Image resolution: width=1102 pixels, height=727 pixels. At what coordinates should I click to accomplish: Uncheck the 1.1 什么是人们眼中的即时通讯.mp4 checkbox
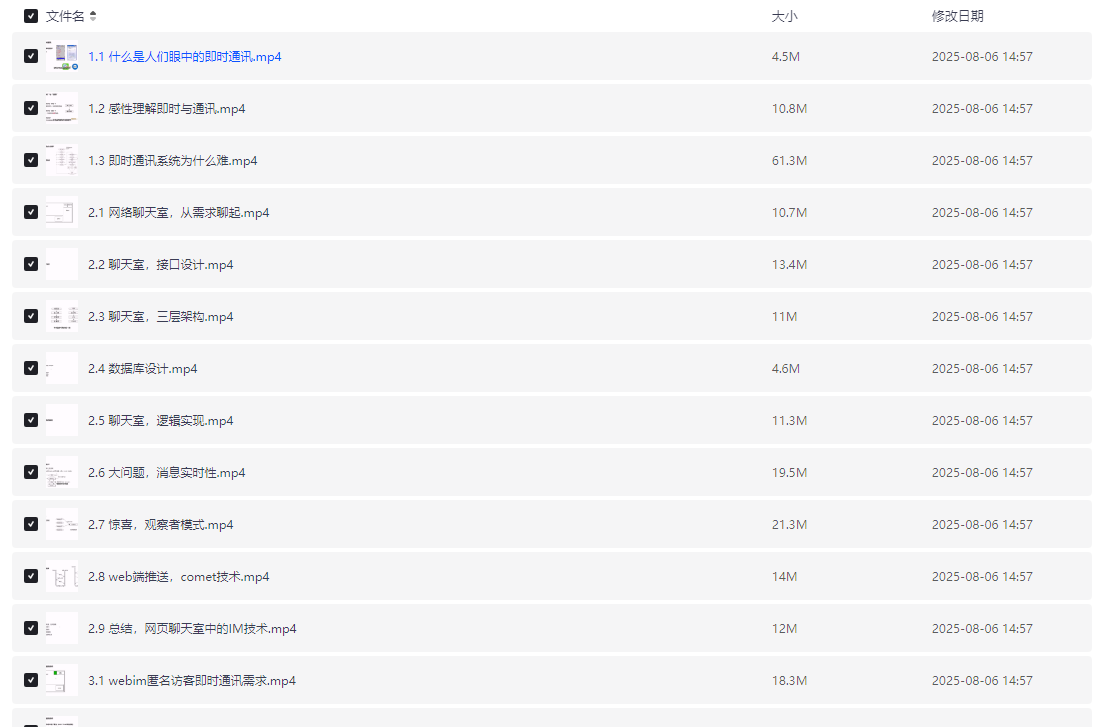(x=31, y=57)
